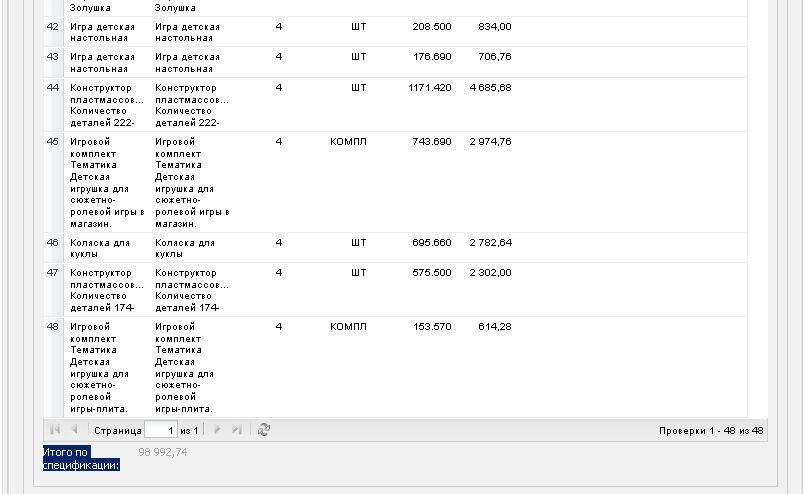Click first-column 'игры-плита' set description
The image size is (803, 494).
[98, 368]
